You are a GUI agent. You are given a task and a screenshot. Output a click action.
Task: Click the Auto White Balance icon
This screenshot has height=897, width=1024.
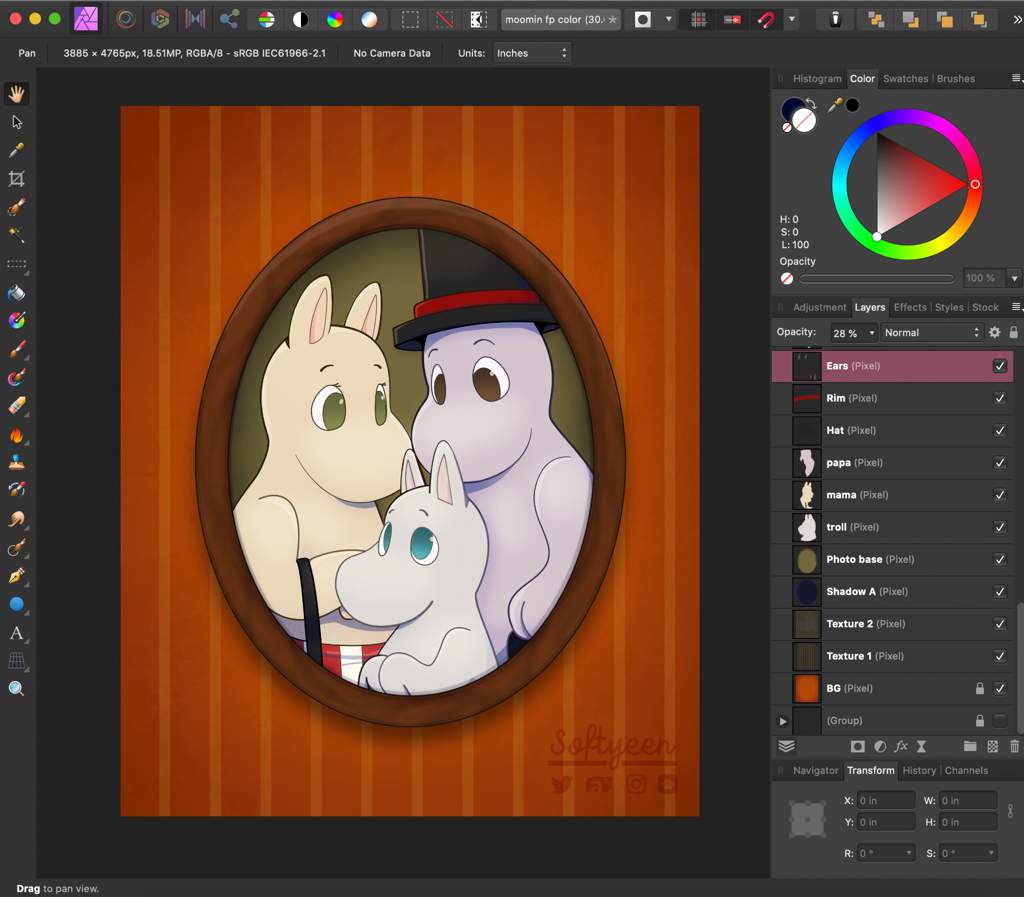click(369, 20)
